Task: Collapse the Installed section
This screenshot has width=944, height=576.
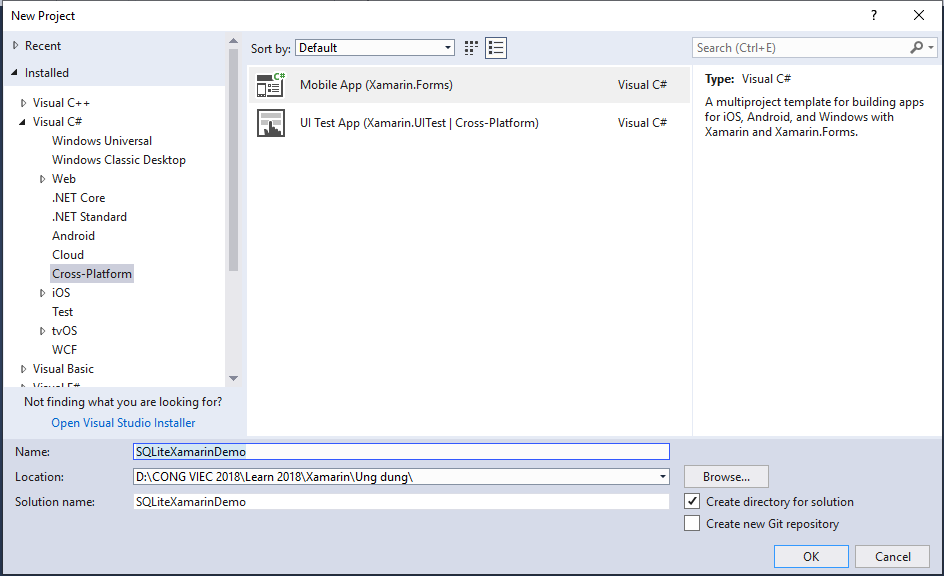Action: coord(14,73)
